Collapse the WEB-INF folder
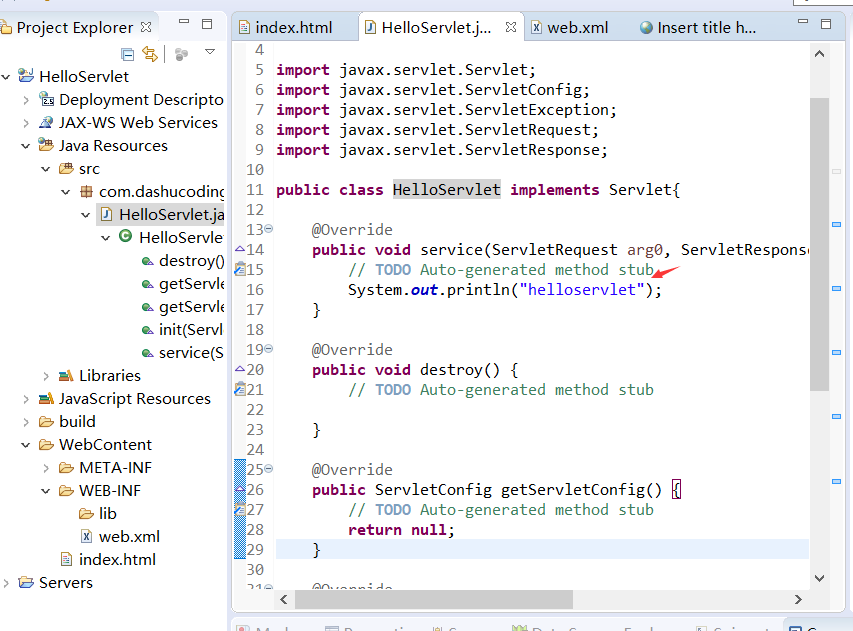853x631 pixels. click(46, 491)
